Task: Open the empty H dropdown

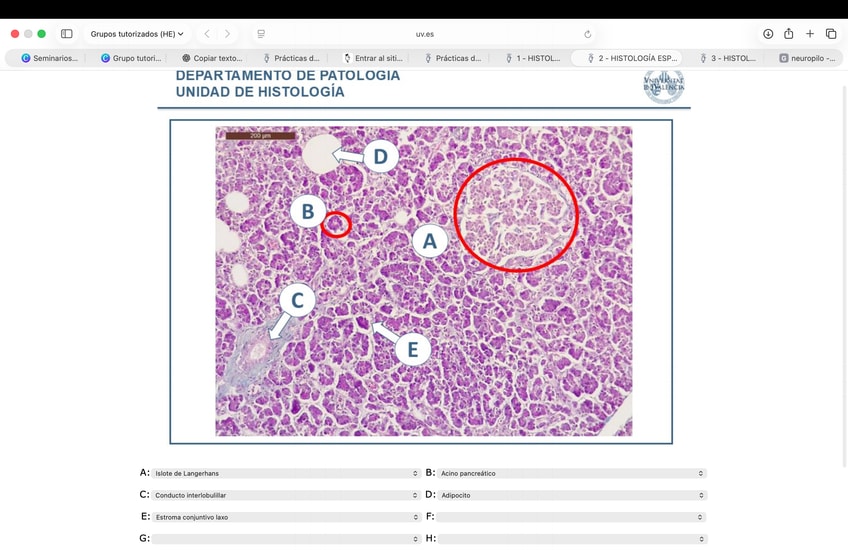Action: [x=571, y=539]
